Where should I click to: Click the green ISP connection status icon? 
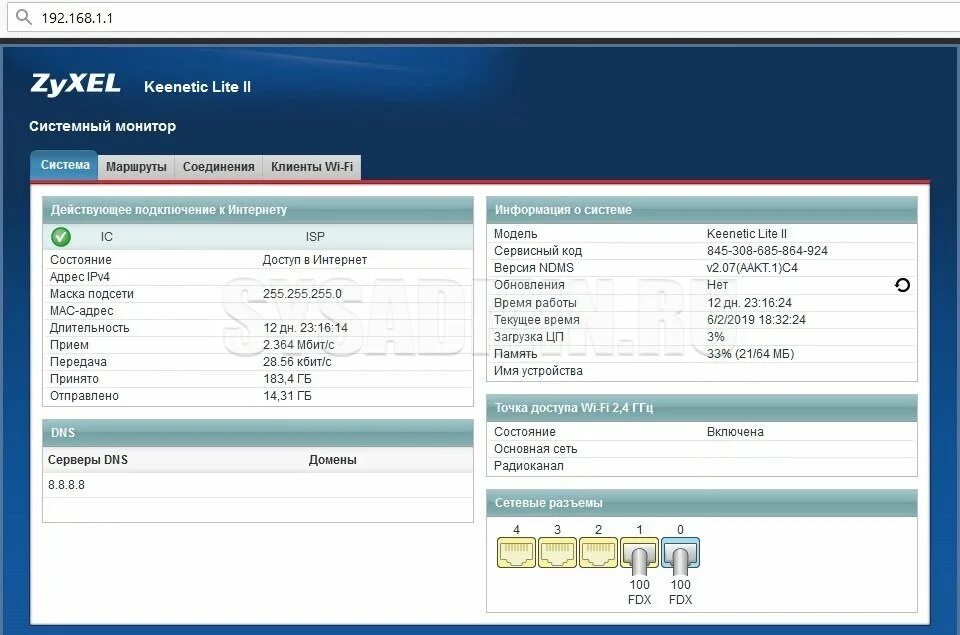(x=59, y=237)
